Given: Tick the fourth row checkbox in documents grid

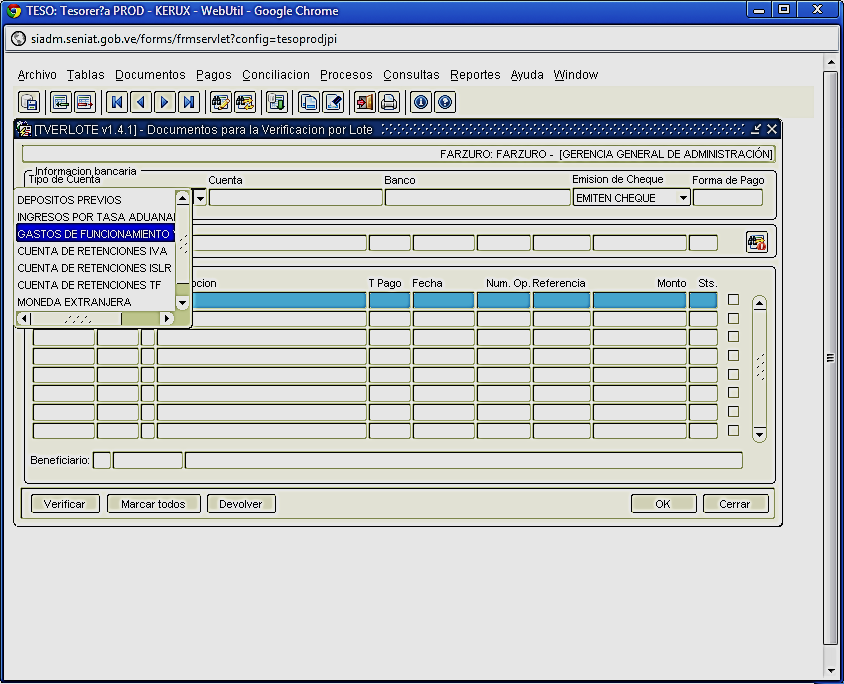Looking at the screenshot, I should 733,356.
